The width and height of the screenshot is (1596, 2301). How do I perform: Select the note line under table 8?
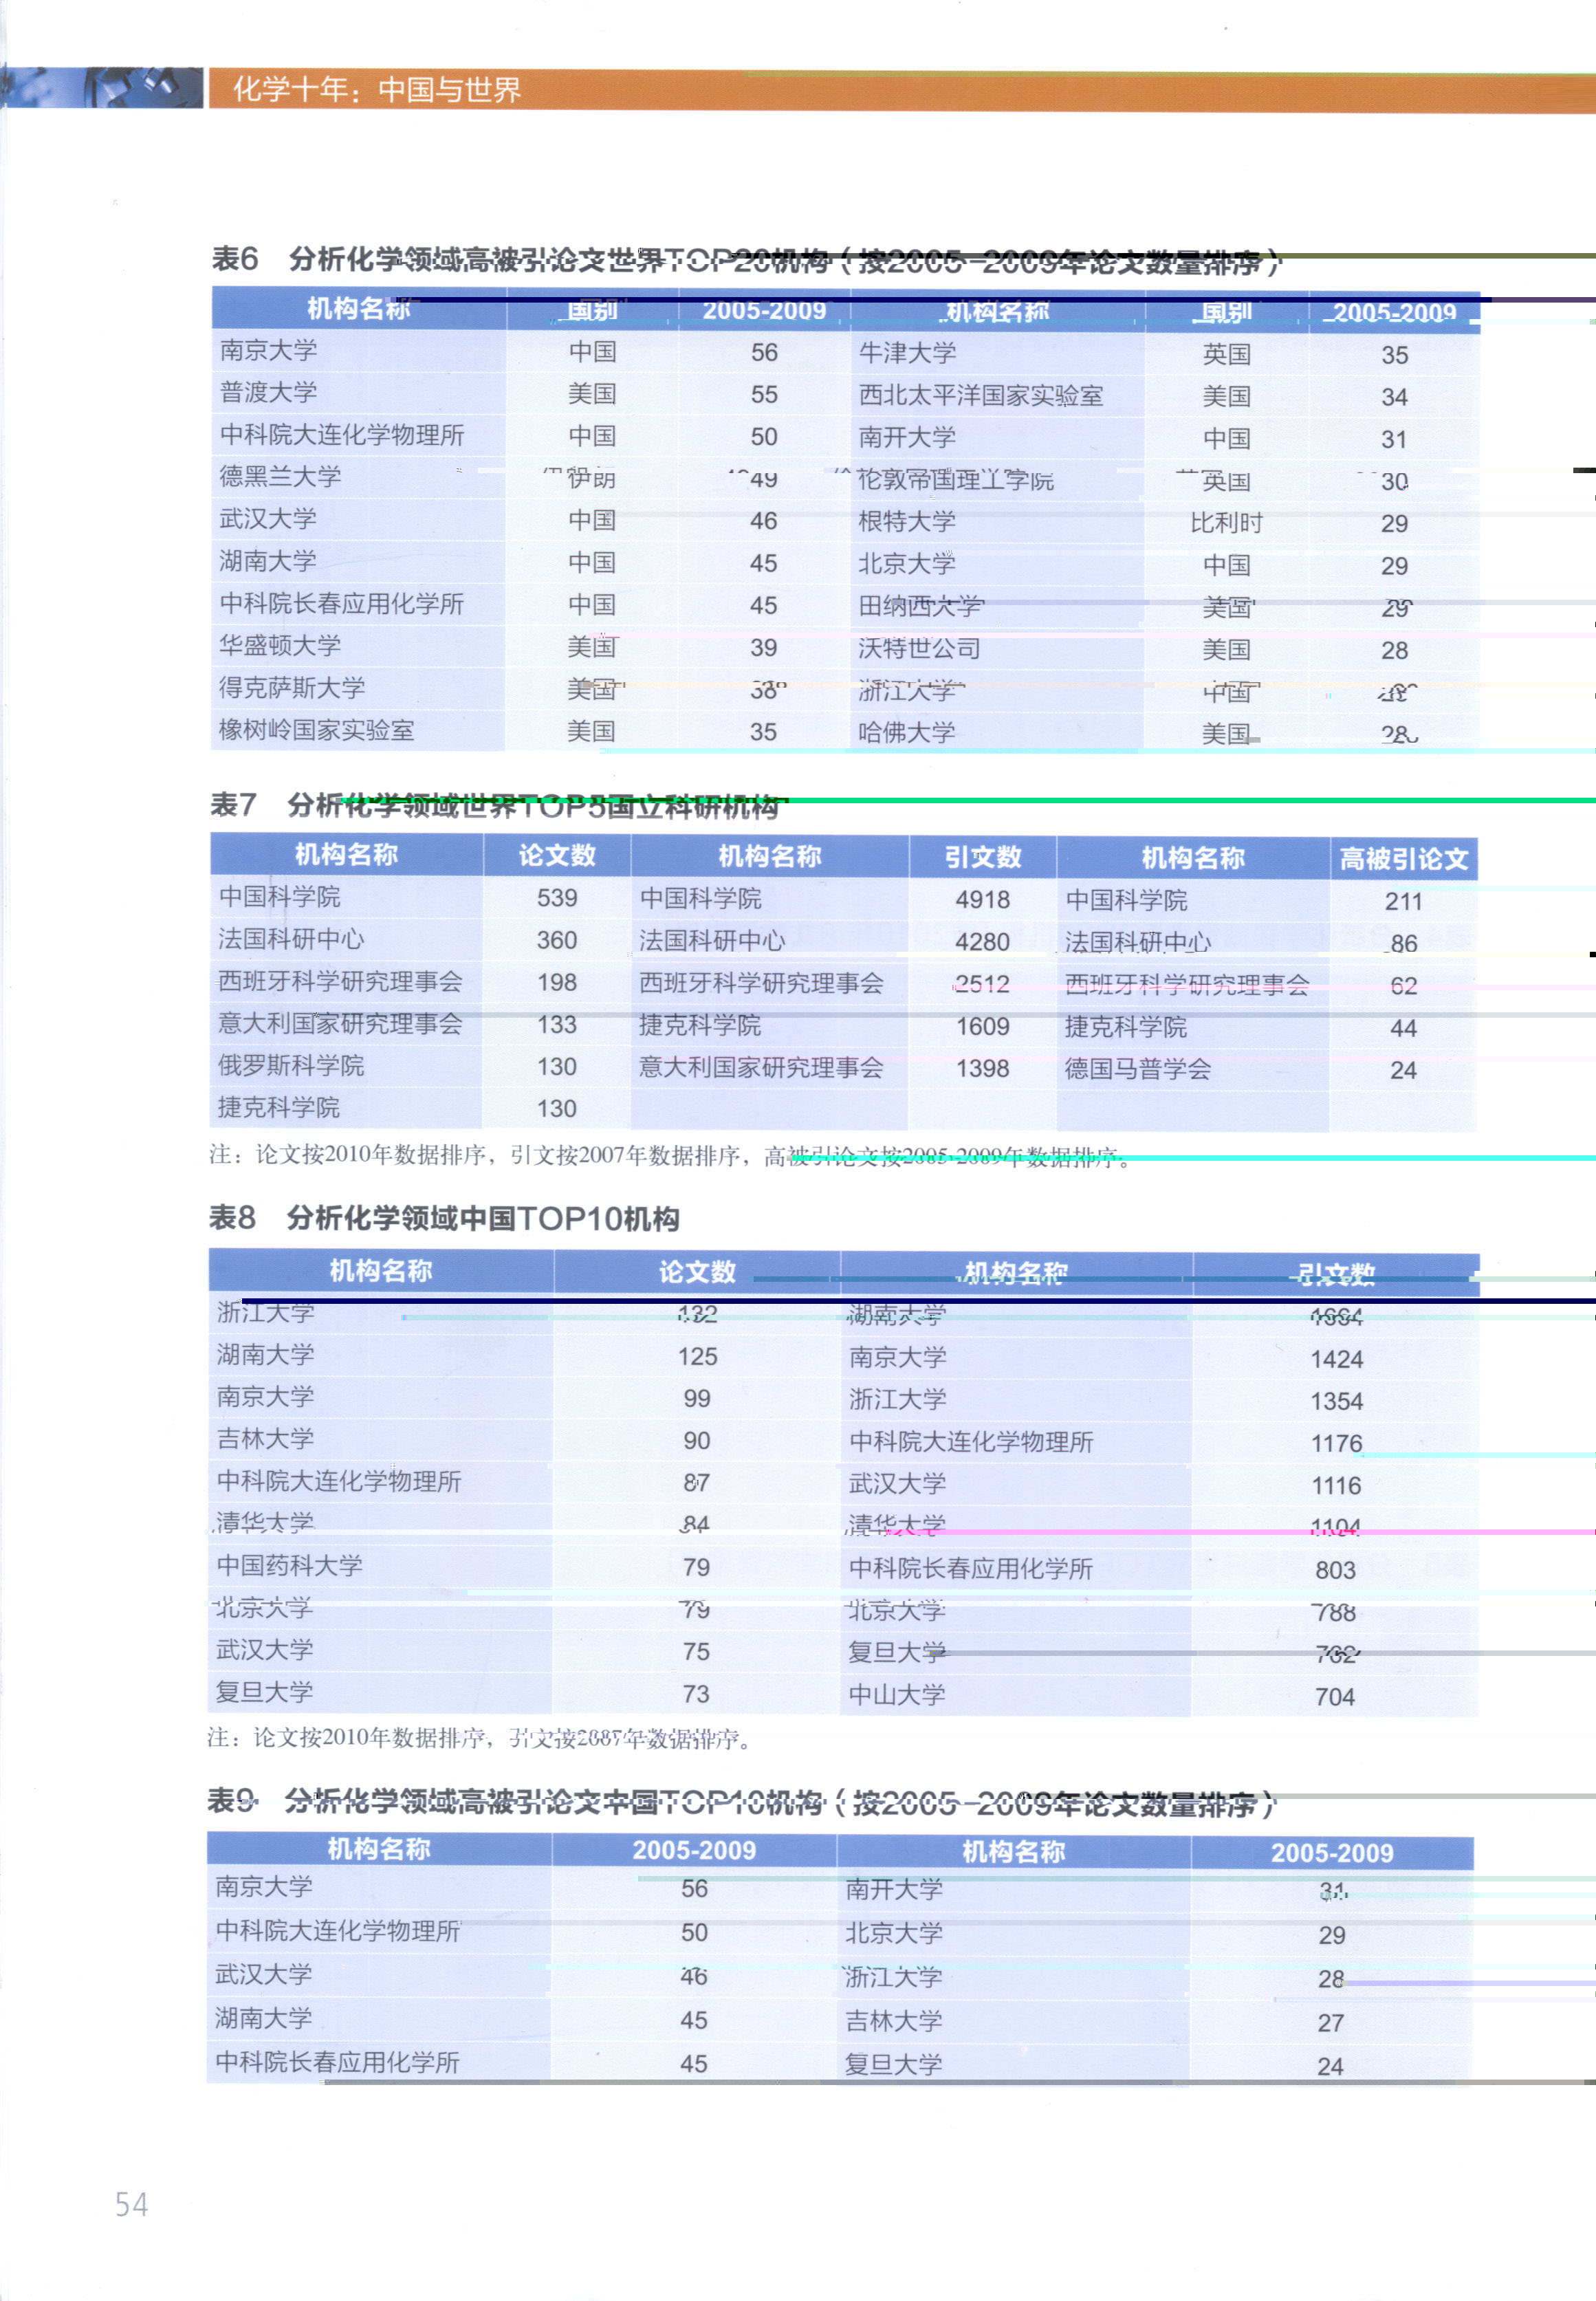click(x=479, y=1738)
